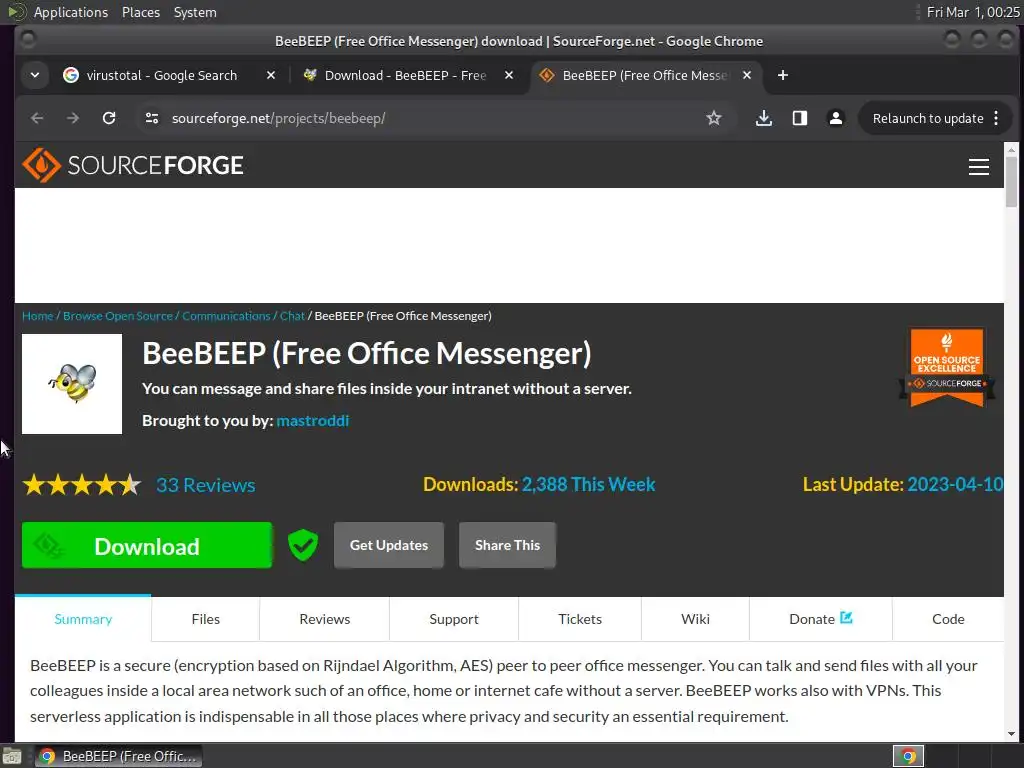Open the Tickets tab
This screenshot has height=768, width=1024.
pos(580,618)
